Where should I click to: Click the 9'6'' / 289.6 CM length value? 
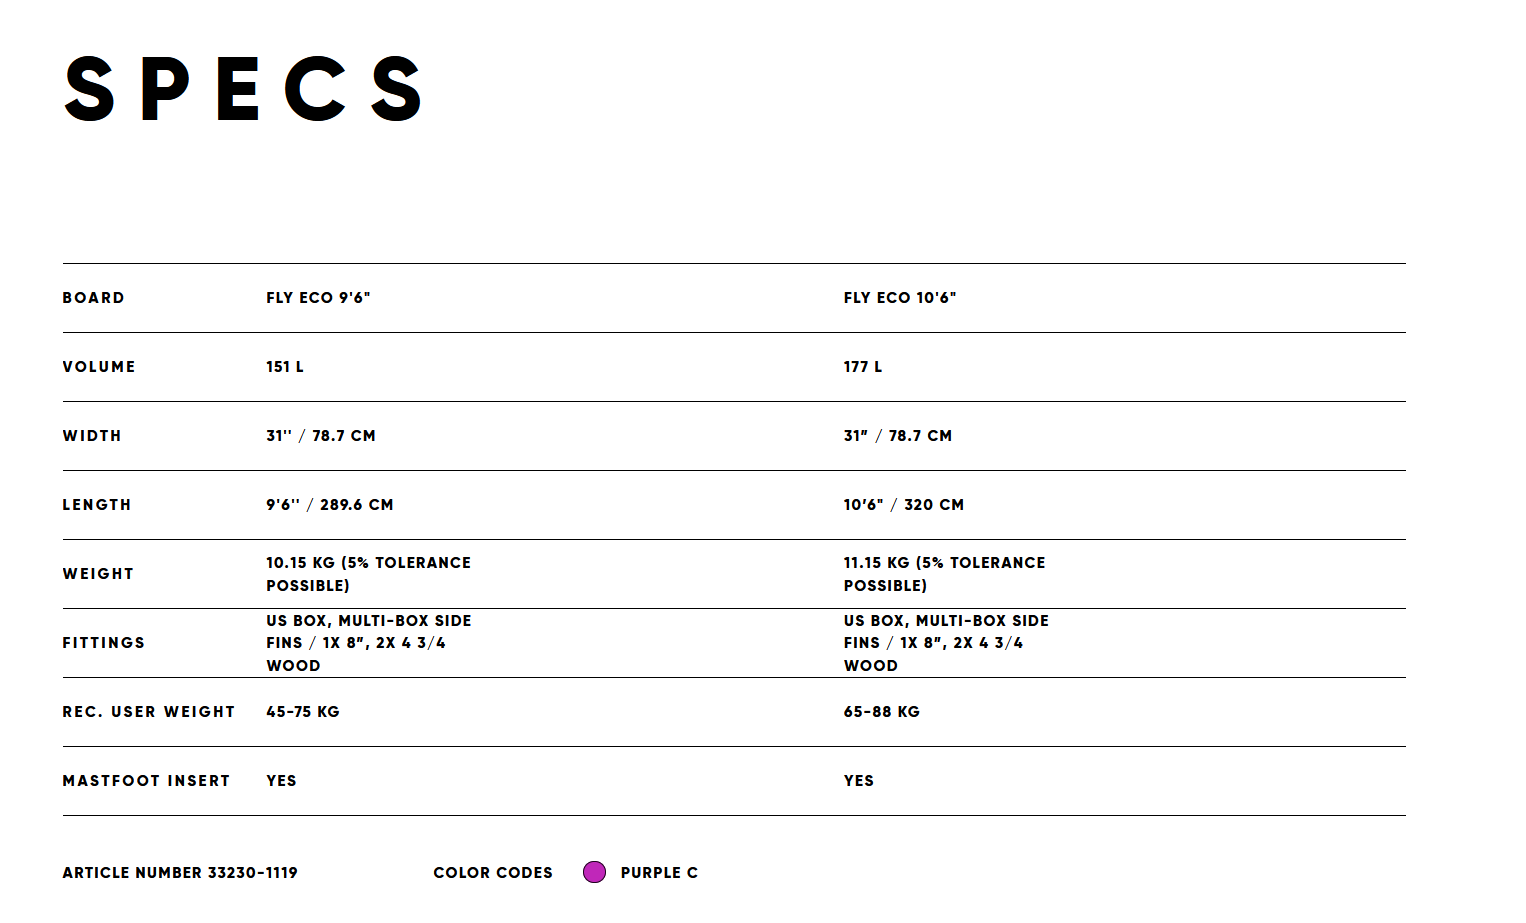pyautogui.click(x=330, y=505)
